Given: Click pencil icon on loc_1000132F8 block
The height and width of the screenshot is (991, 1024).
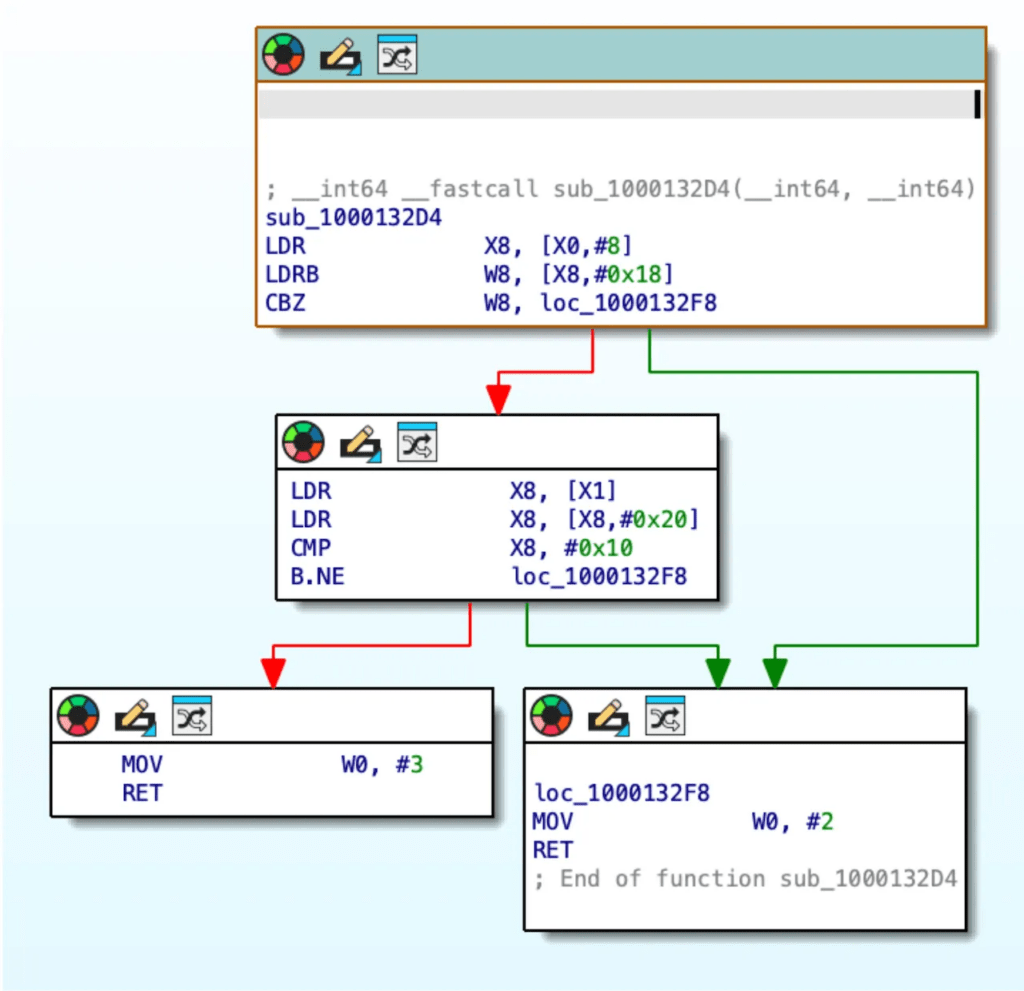Looking at the screenshot, I should (608, 716).
